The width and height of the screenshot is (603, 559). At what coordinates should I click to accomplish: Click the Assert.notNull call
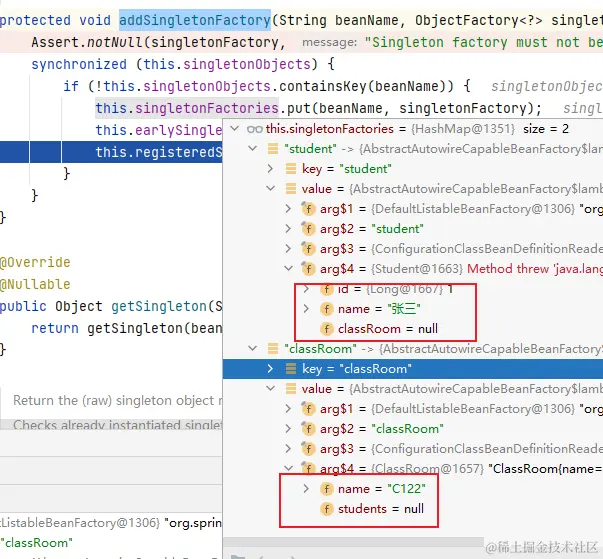(87, 42)
